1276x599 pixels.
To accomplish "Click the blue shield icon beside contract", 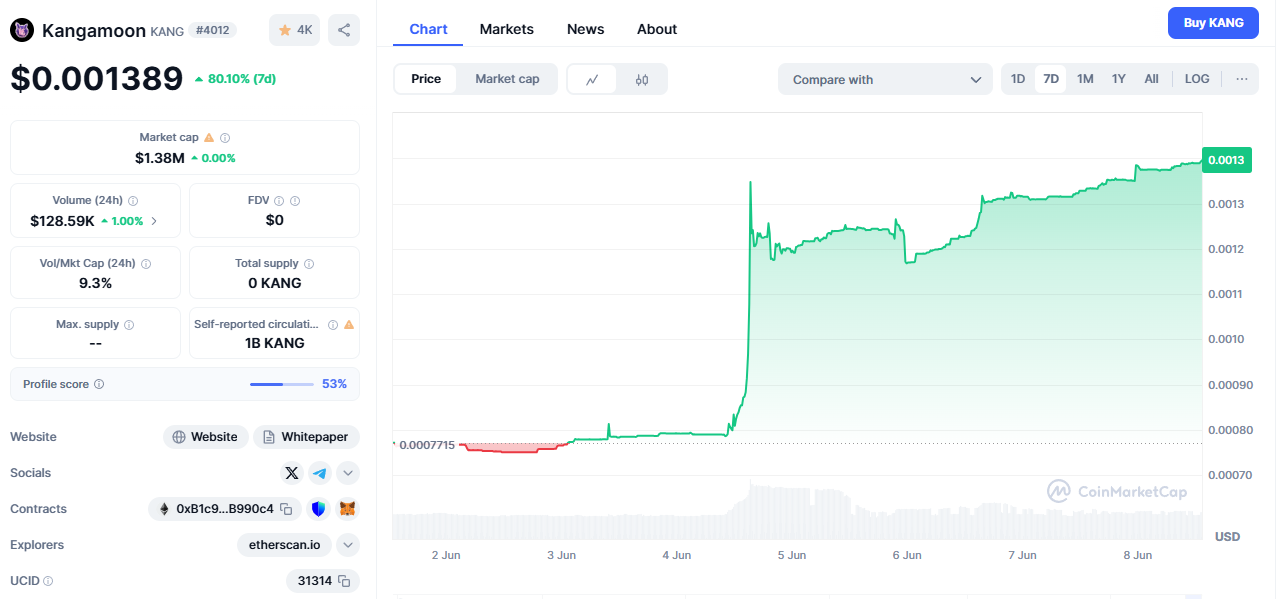I will 318,509.
